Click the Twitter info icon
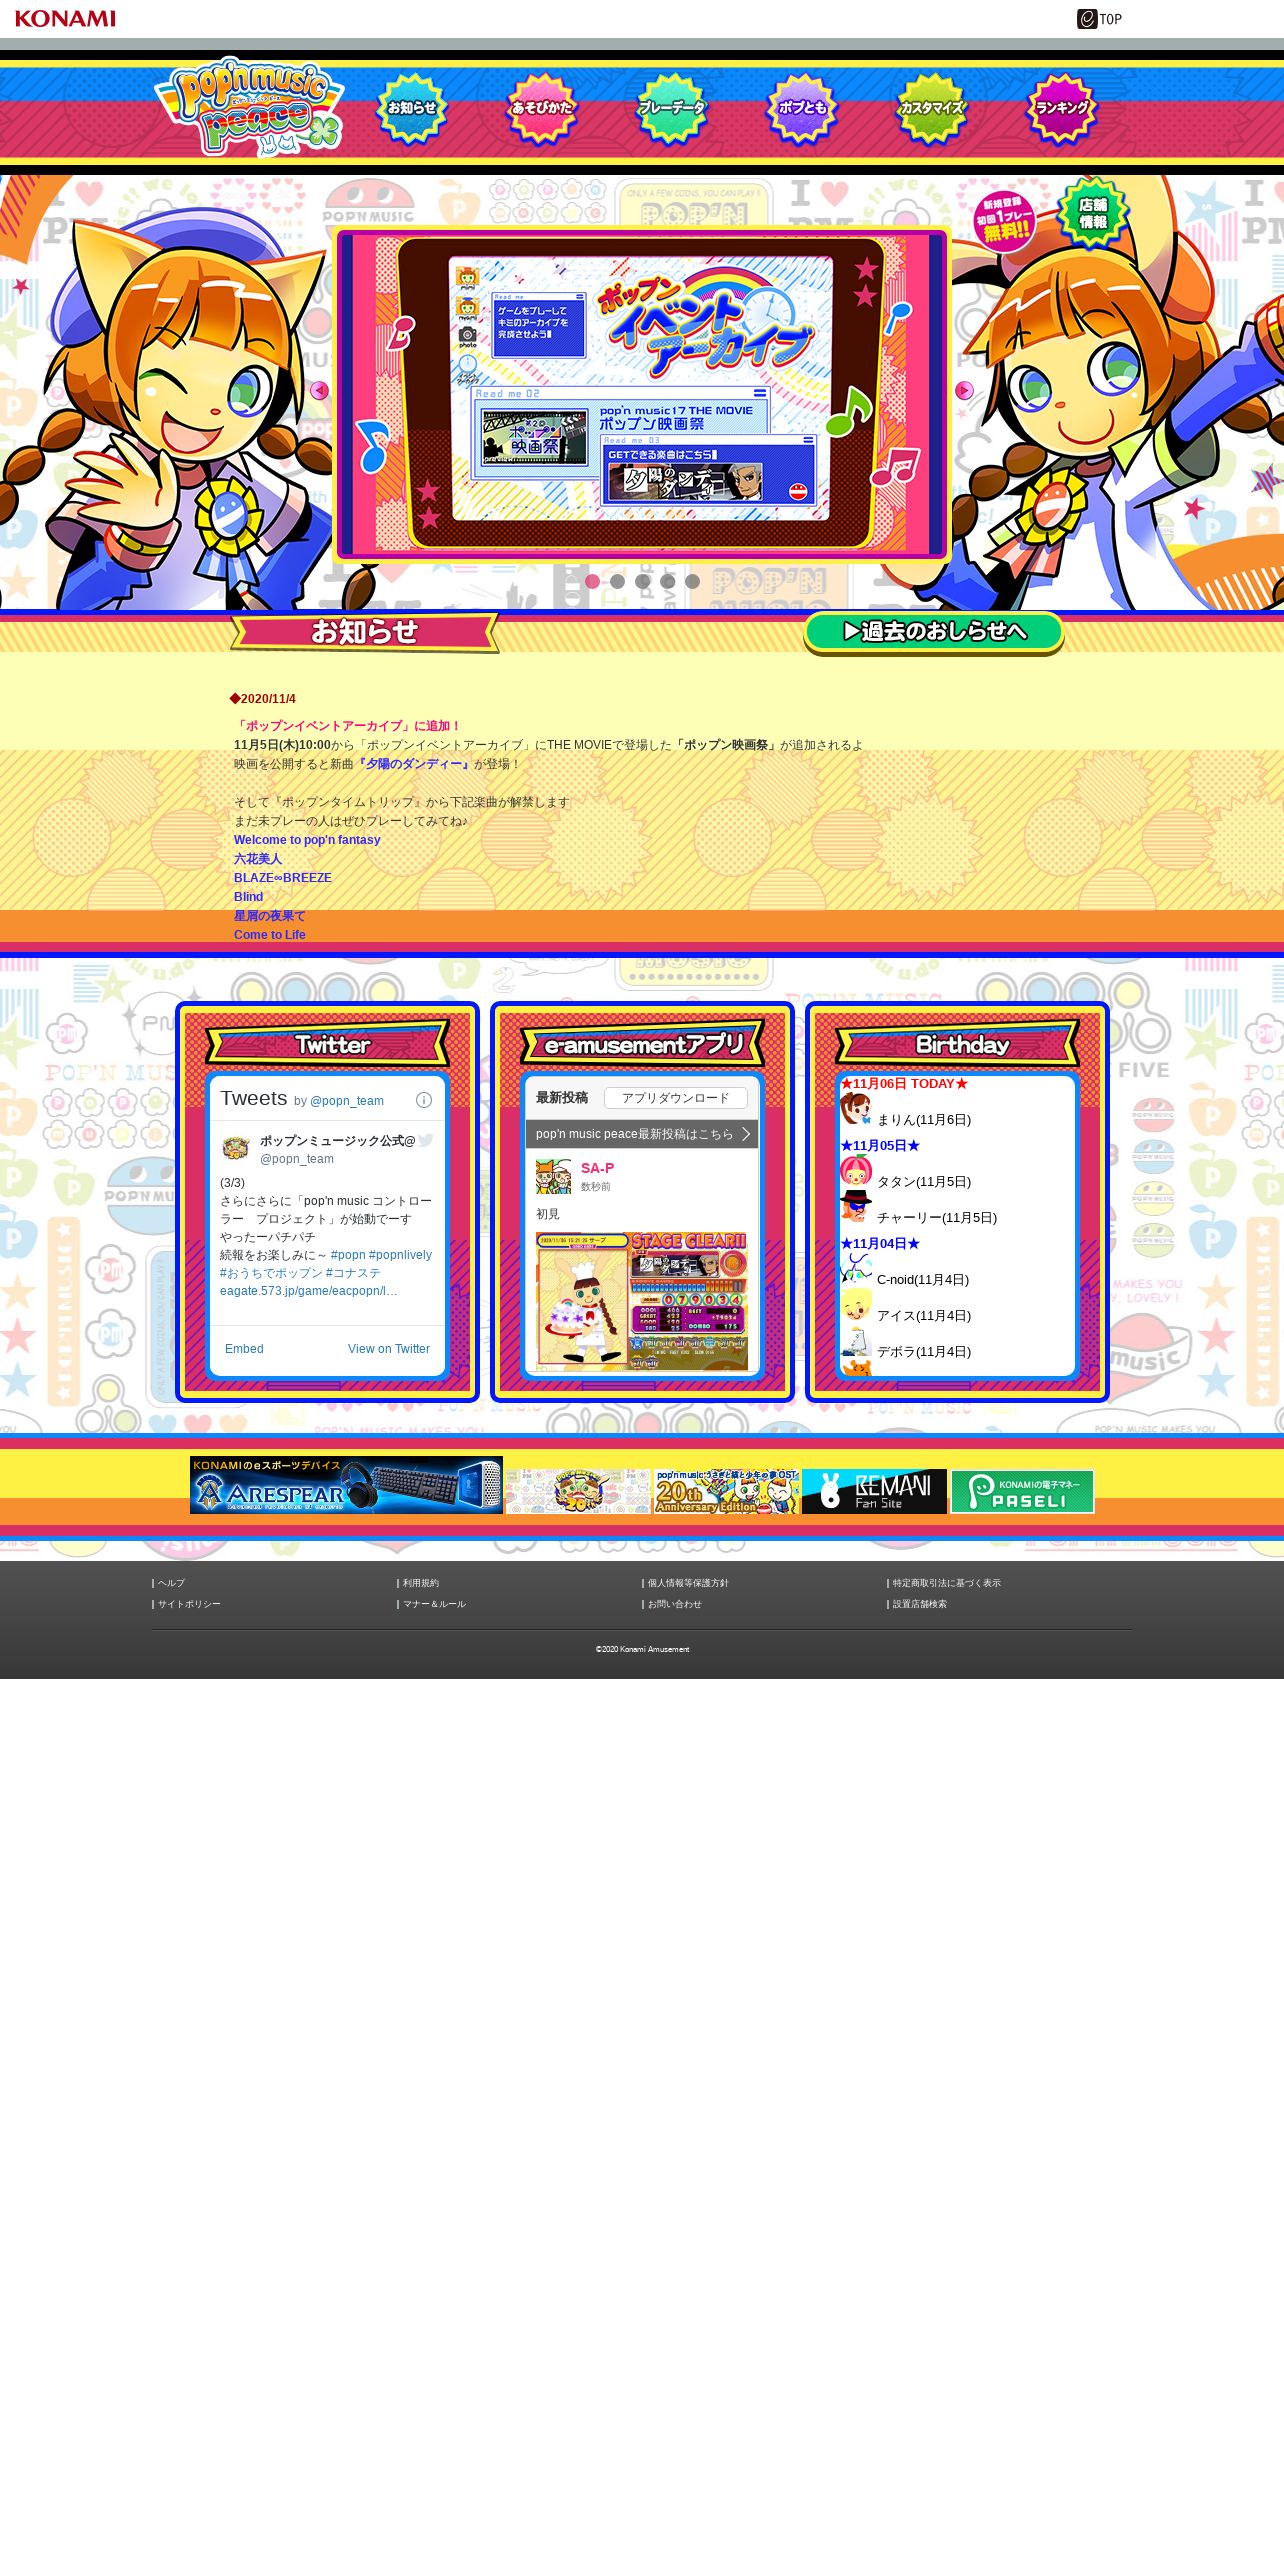The width and height of the screenshot is (1284, 2568). [424, 1100]
